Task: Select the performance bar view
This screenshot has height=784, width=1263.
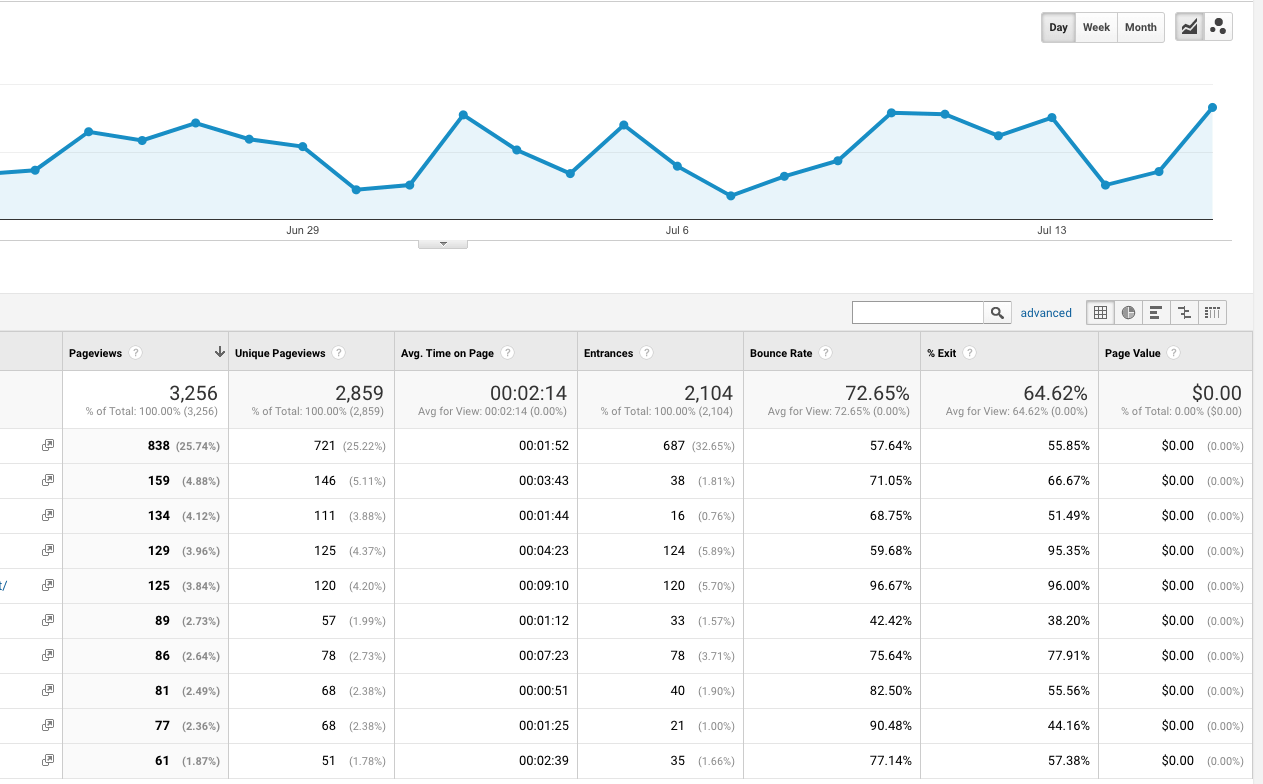Action: (x=1156, y=312)
